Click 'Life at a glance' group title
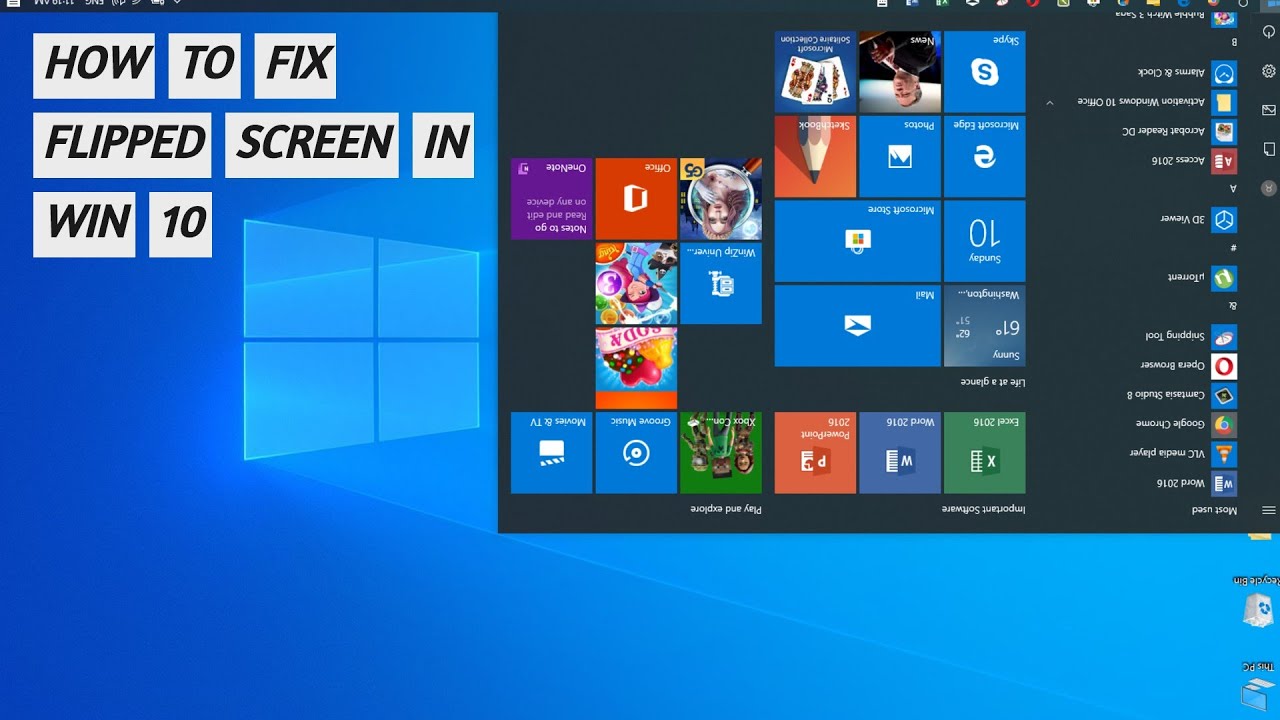This screenshot has height=720, width=1280. coord(993,382)
